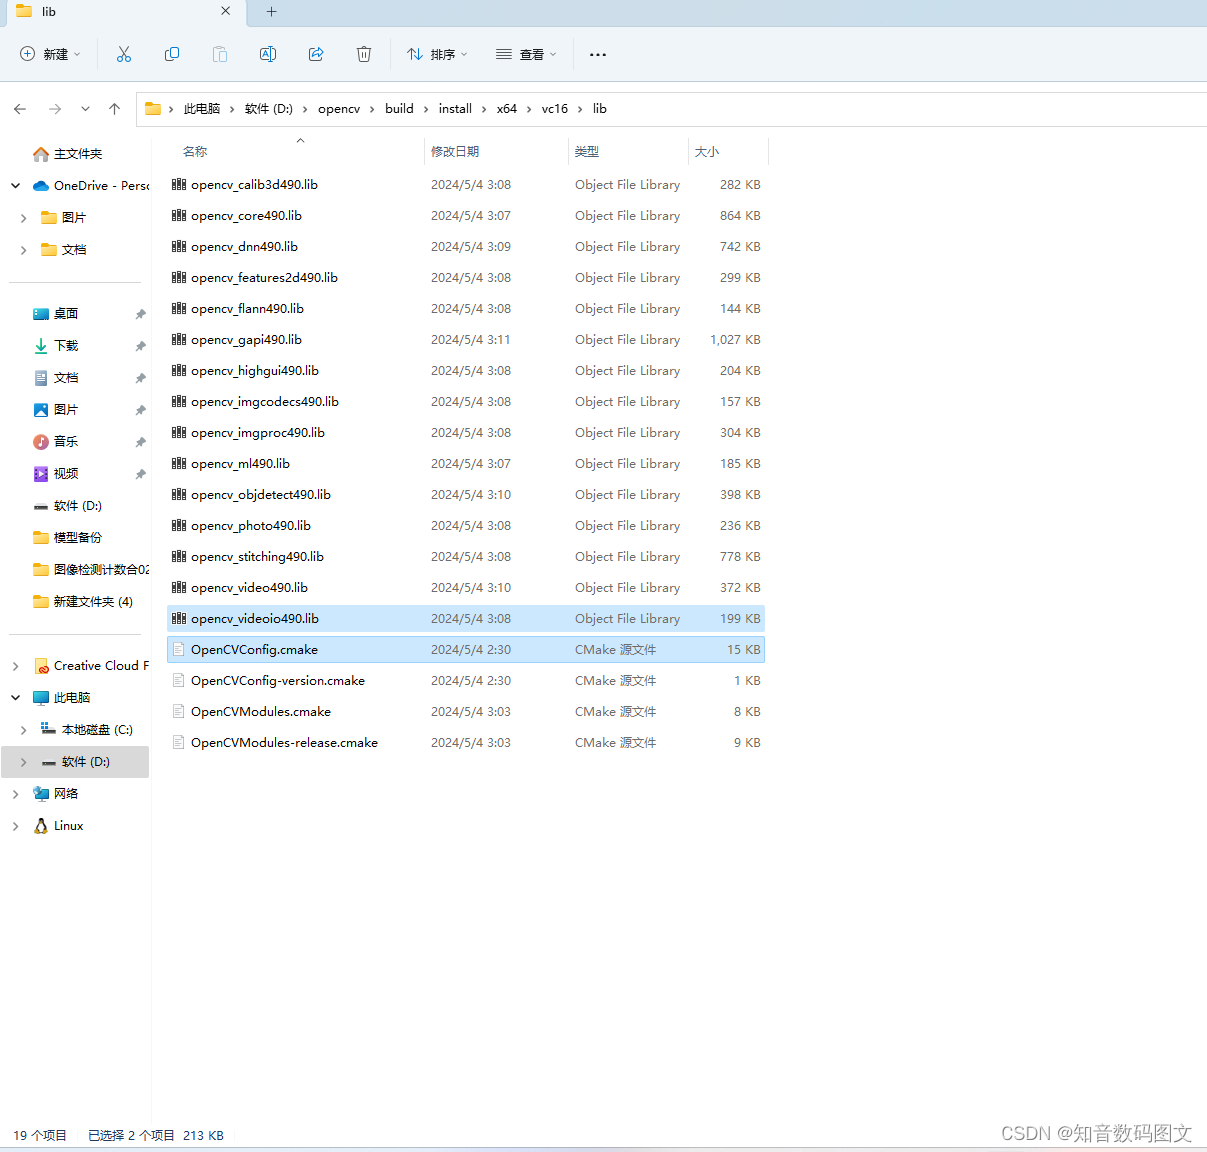Click the Creative Cloud Files icon

[41, 666]
